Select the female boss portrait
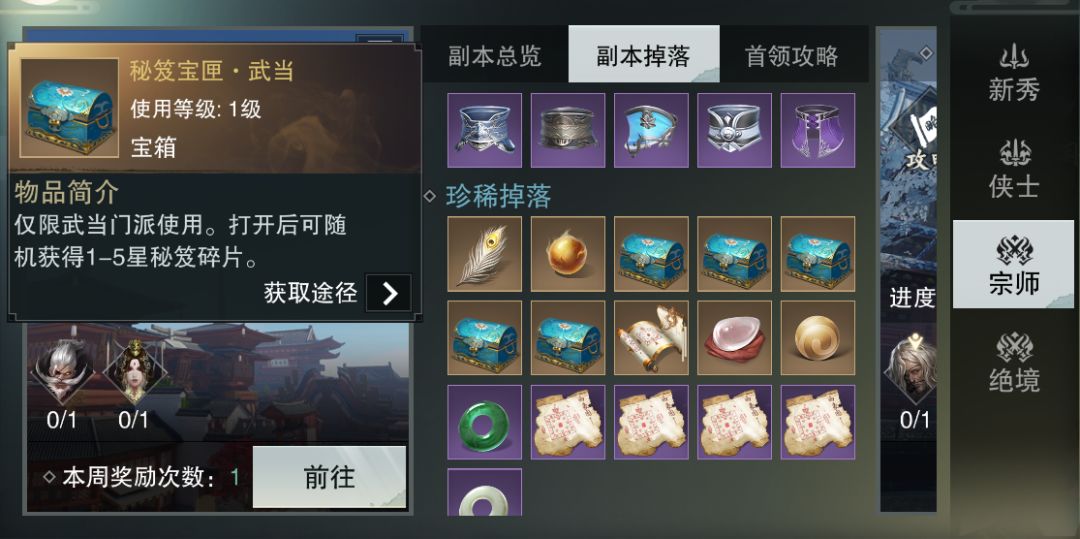 134,372
